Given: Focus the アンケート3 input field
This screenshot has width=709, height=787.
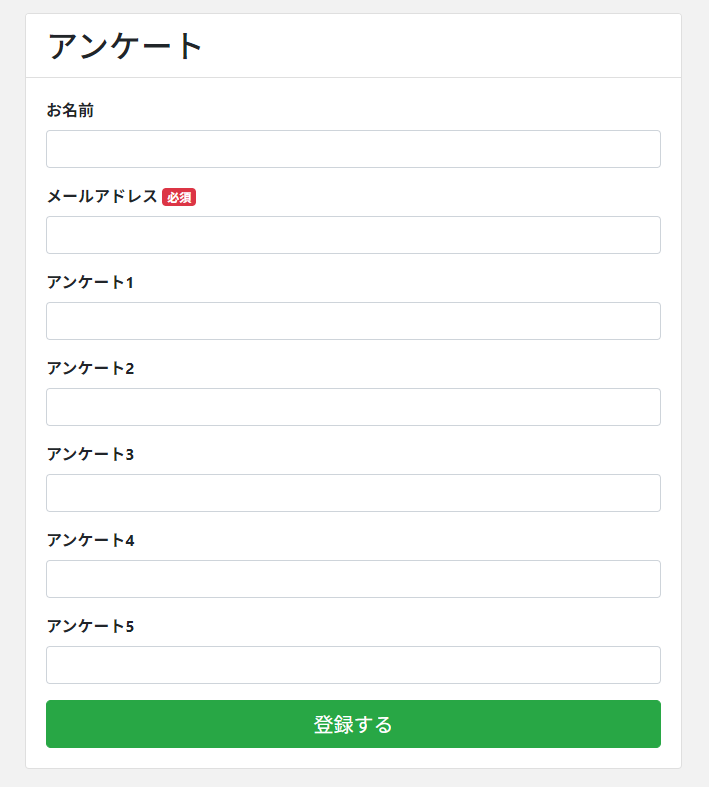Looking at the screenshot, I should (353, 493).
